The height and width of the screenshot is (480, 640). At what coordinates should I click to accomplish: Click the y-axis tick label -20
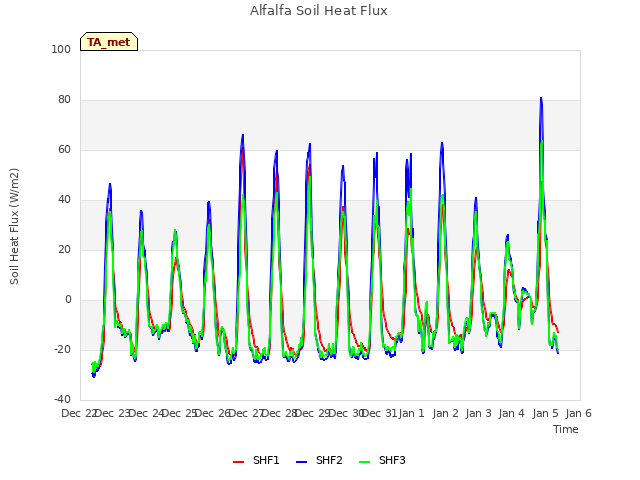pos(62,349)
